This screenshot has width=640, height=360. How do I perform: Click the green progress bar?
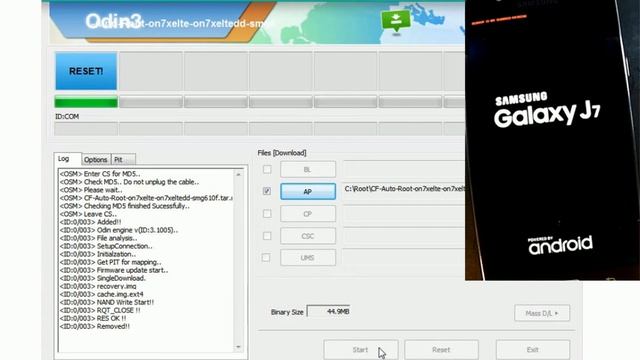pos(86,102)
